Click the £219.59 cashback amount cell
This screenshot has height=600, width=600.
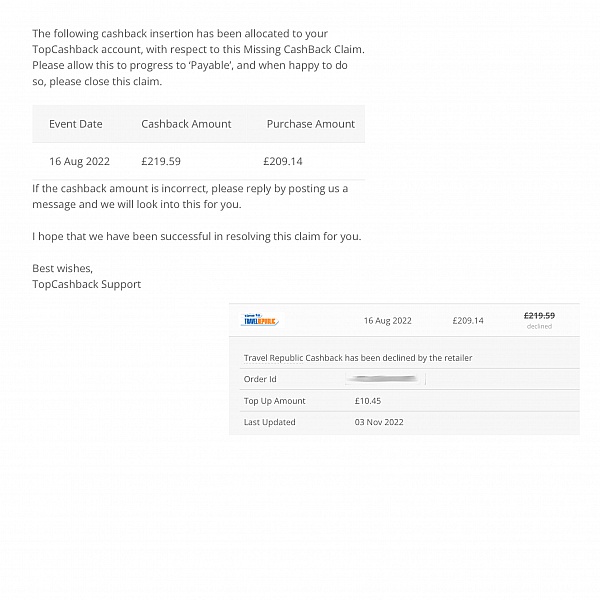pos(161,161)
